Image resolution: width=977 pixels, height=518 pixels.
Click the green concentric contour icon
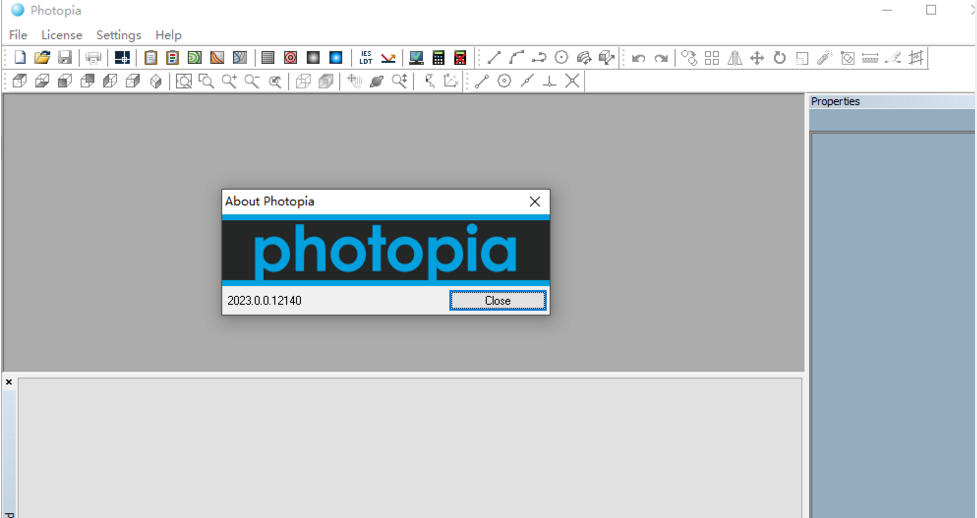194,58
